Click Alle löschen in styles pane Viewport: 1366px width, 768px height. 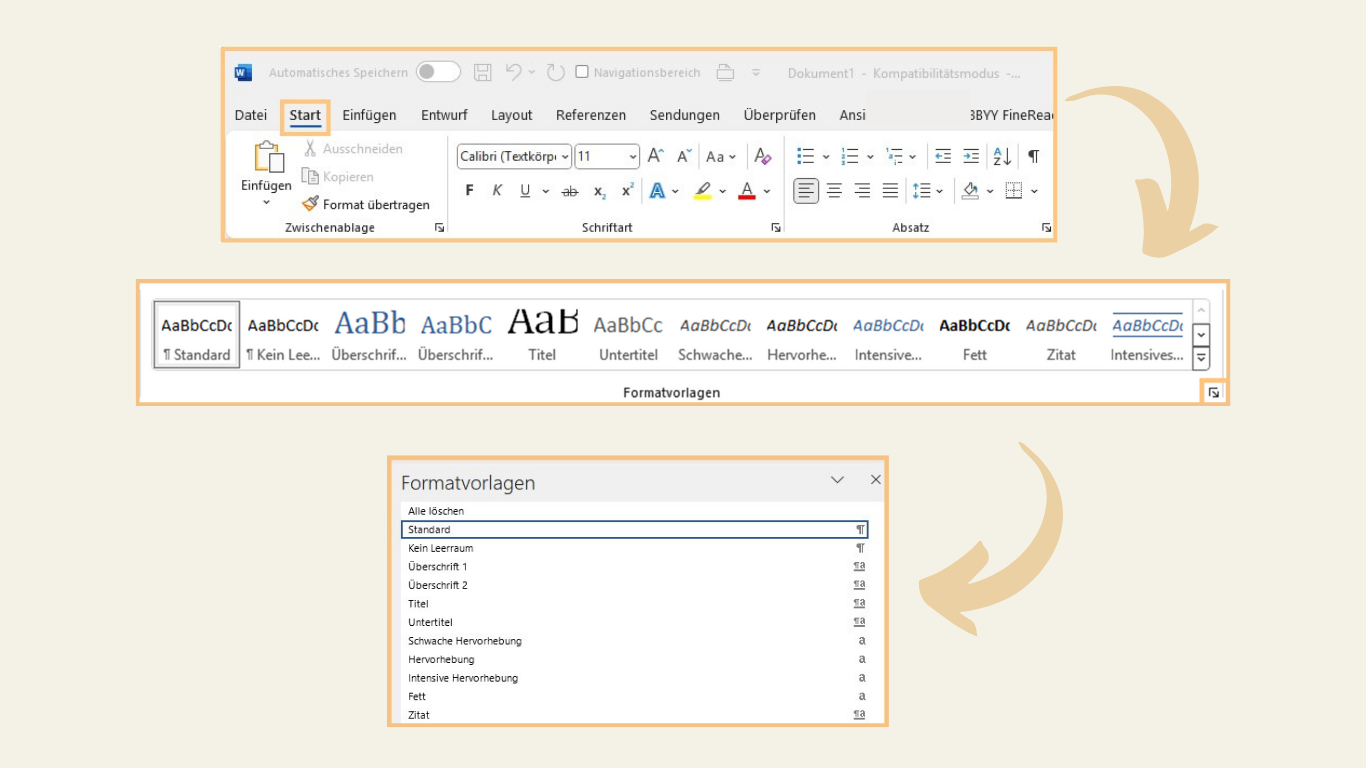[x=436, y=511]
